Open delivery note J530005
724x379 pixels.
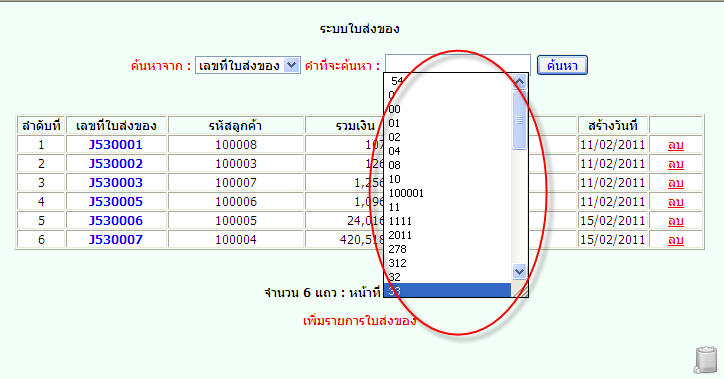pos(116,201)
